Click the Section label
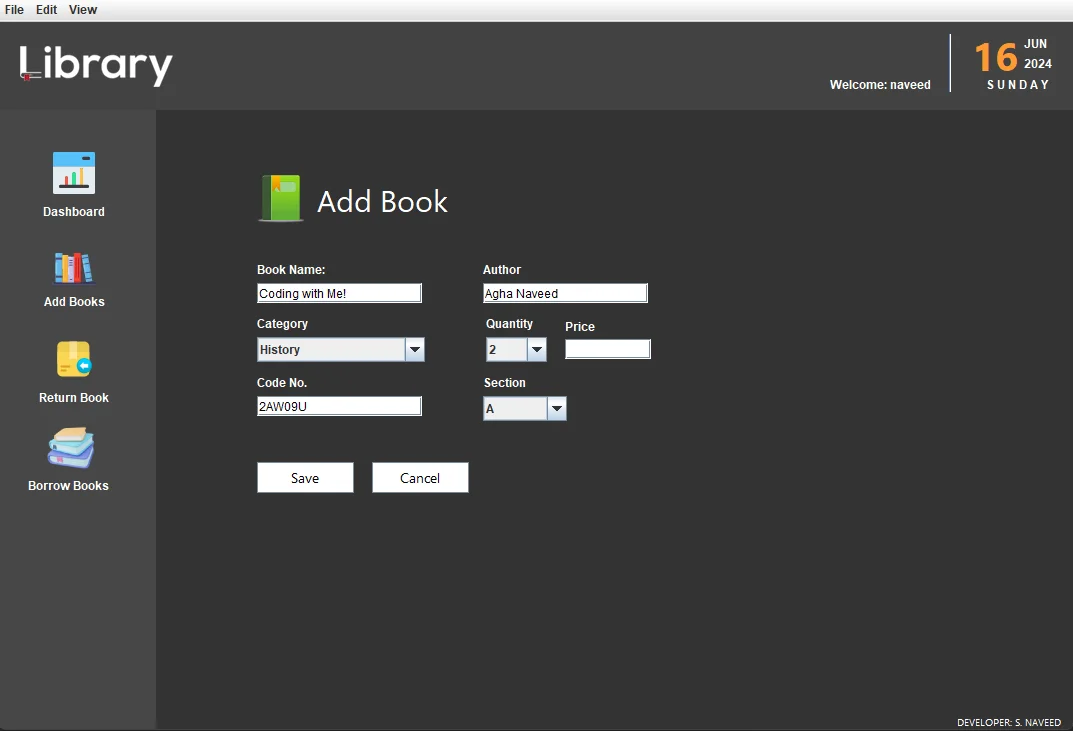Image resolution: width=1073 pixels, height=731 pixels. [504, 383]
